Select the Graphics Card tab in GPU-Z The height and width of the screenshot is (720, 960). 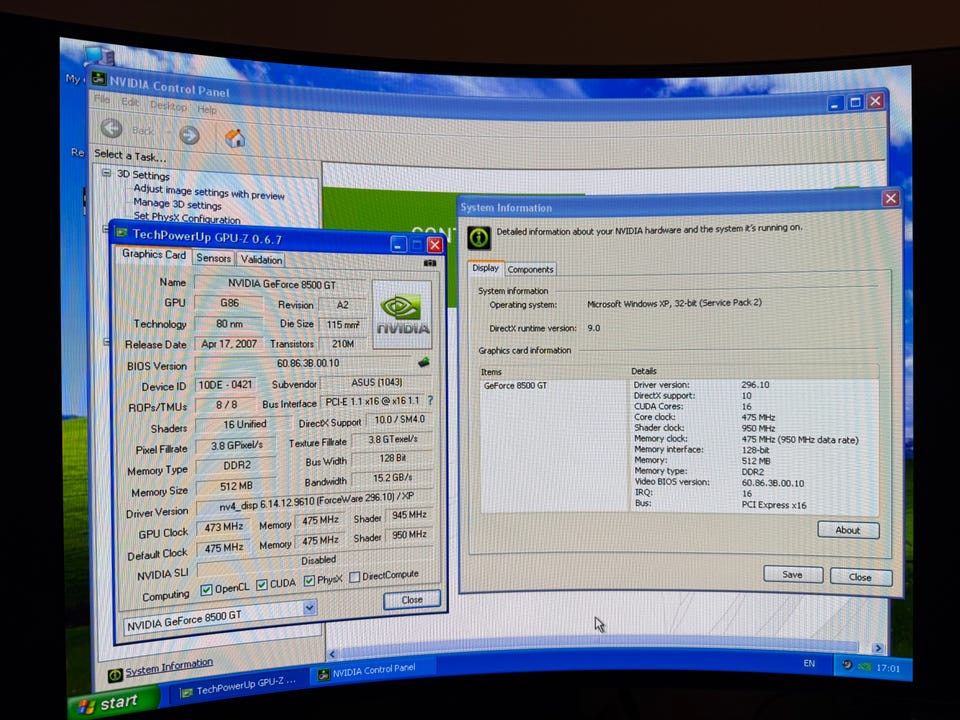(x=154, y=254)
